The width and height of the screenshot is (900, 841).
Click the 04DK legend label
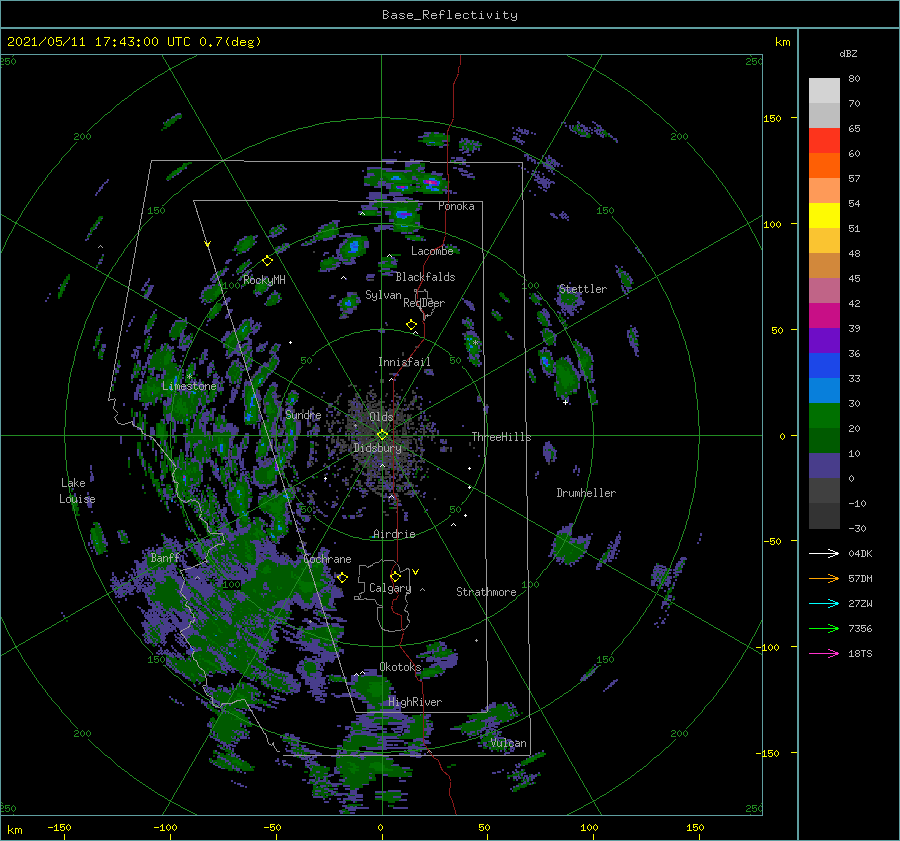[860, 553]
